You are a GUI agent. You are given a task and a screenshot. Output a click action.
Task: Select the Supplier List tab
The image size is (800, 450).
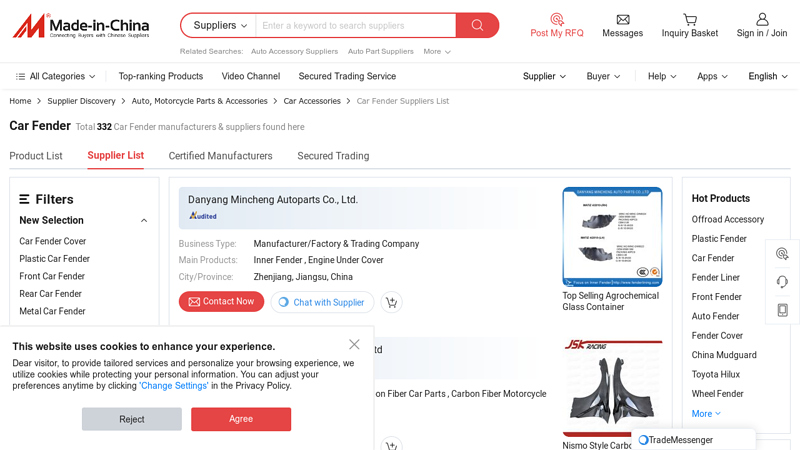[x=115, y=155]
